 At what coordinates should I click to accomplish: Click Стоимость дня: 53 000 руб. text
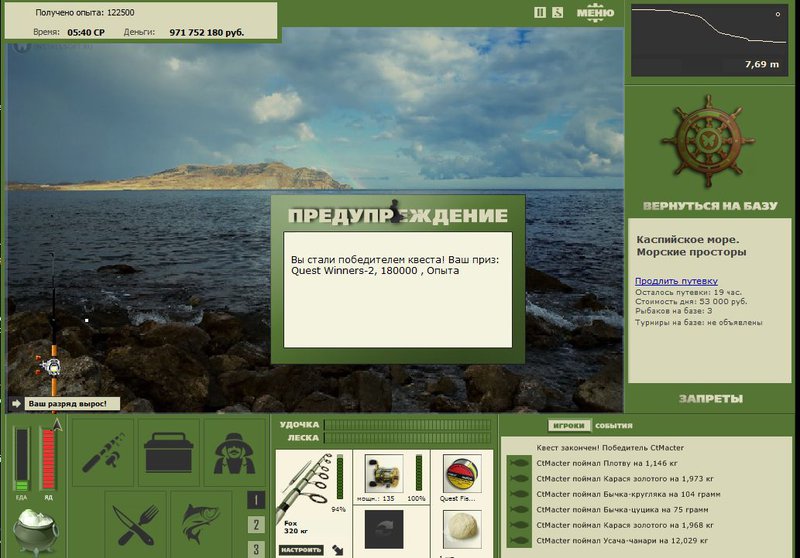691,301
